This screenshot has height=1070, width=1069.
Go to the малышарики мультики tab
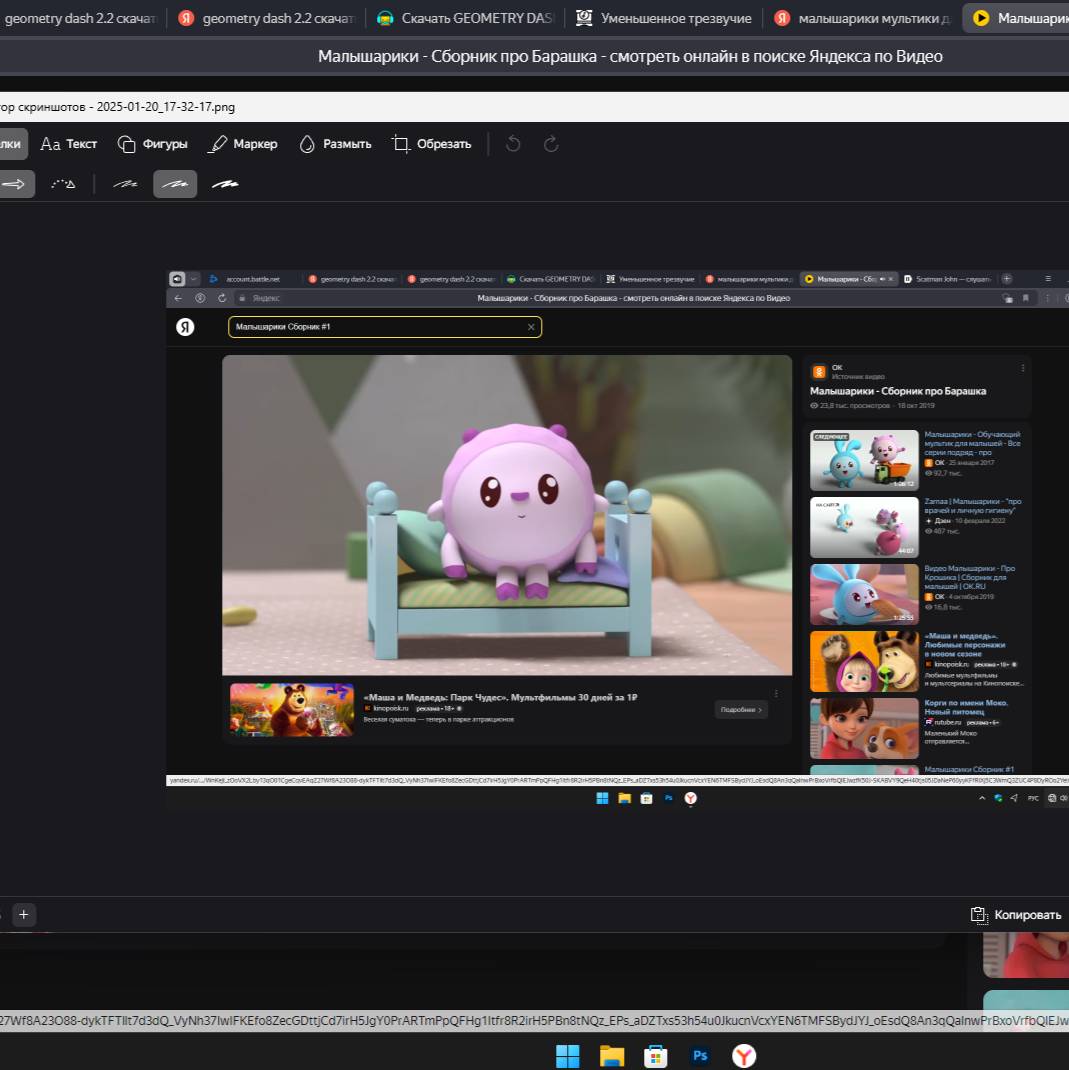point(862,18)
